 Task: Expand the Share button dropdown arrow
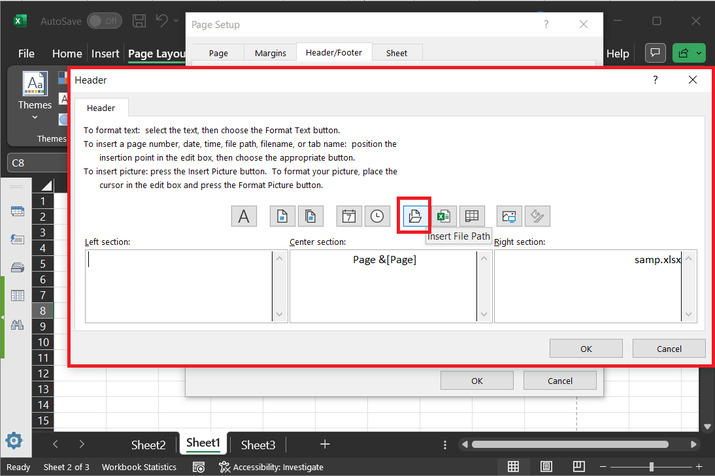(699, 53)
